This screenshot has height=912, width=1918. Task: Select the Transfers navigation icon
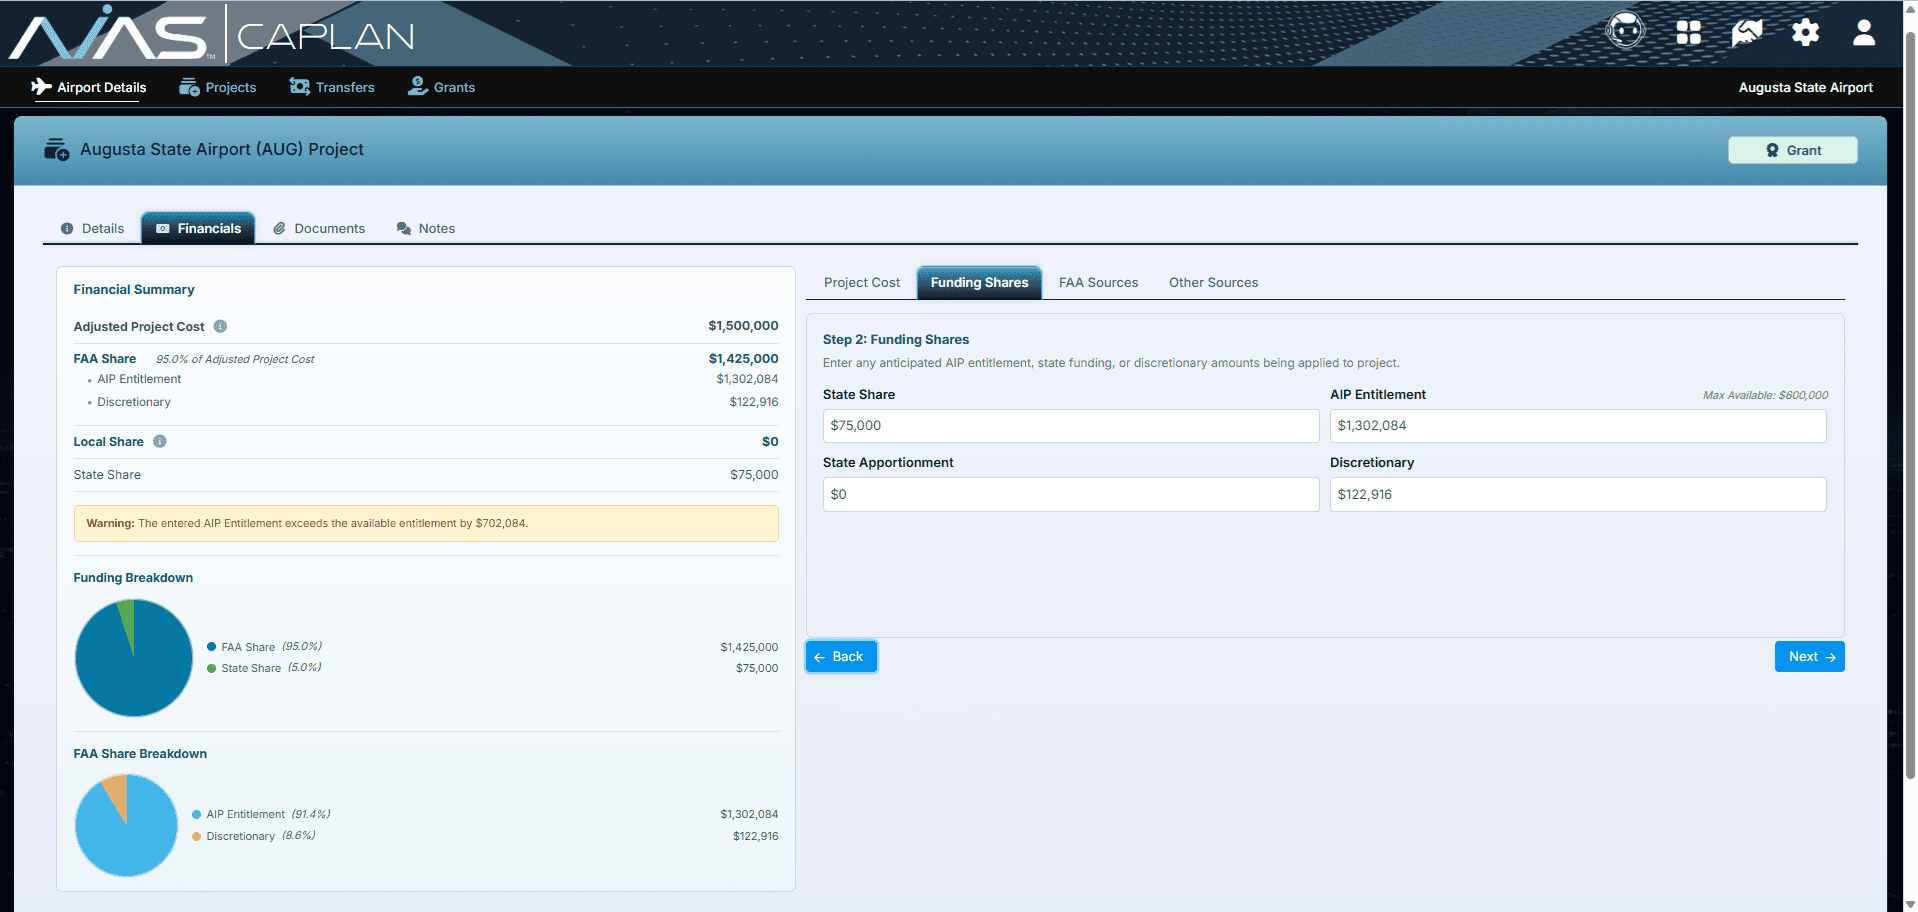tap(332, 87)
